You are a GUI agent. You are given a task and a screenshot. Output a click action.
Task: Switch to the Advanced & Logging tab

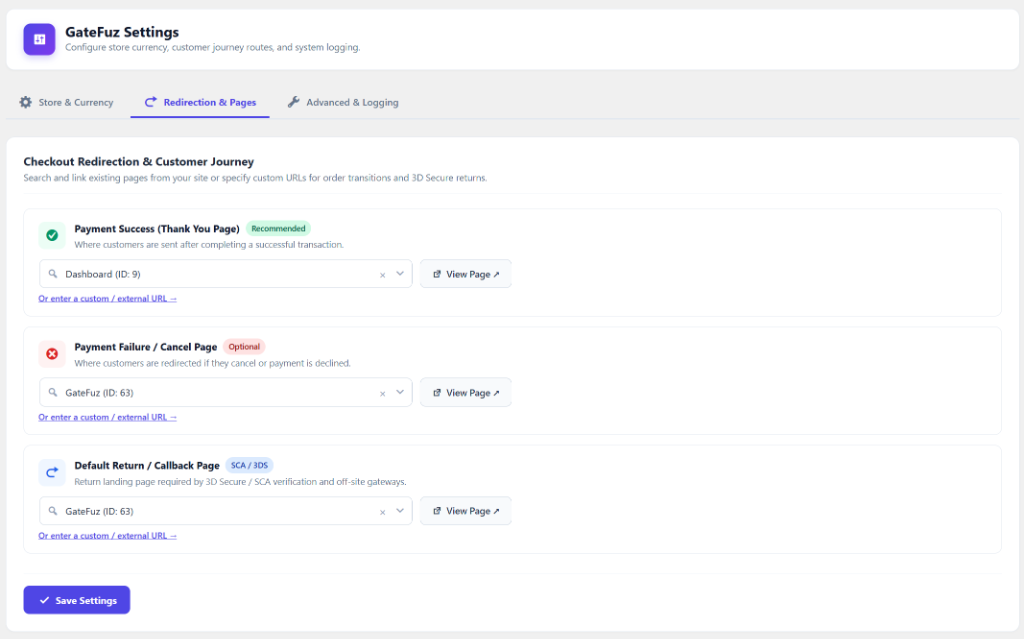pyautogui.click(x=343, y=103)
